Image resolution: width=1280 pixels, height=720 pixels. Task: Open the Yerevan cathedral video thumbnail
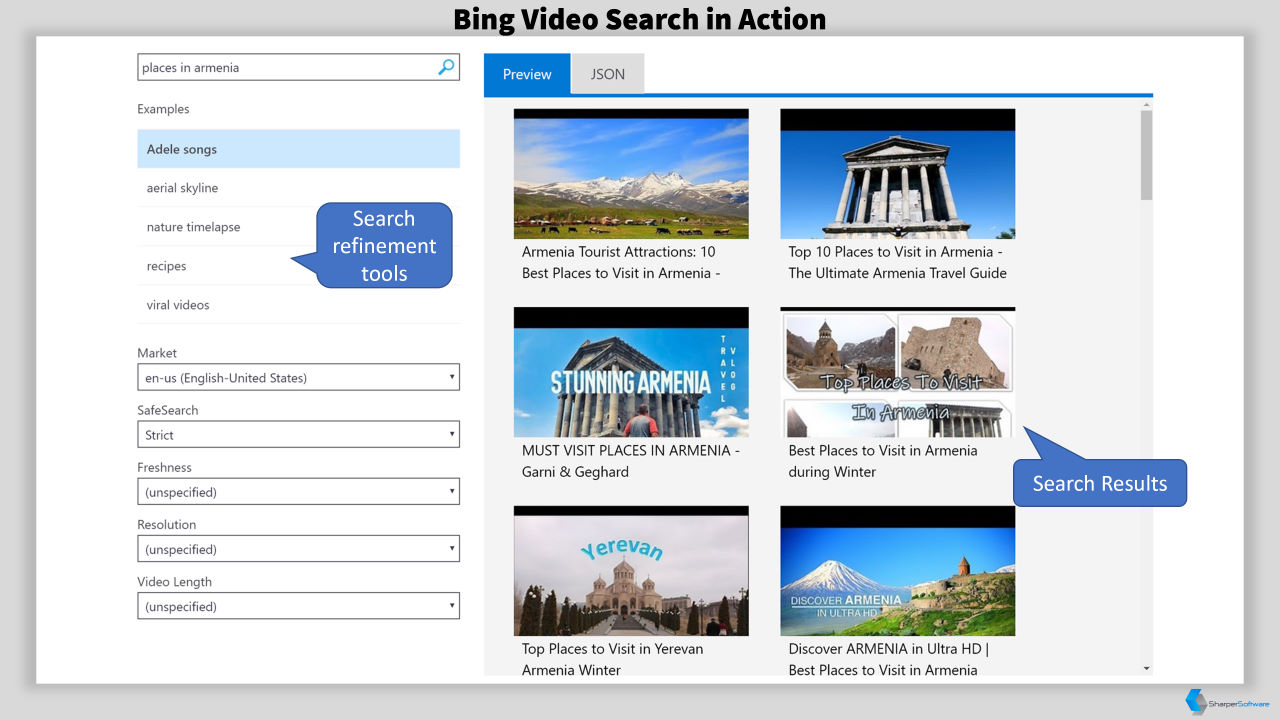tap(631, 571)
